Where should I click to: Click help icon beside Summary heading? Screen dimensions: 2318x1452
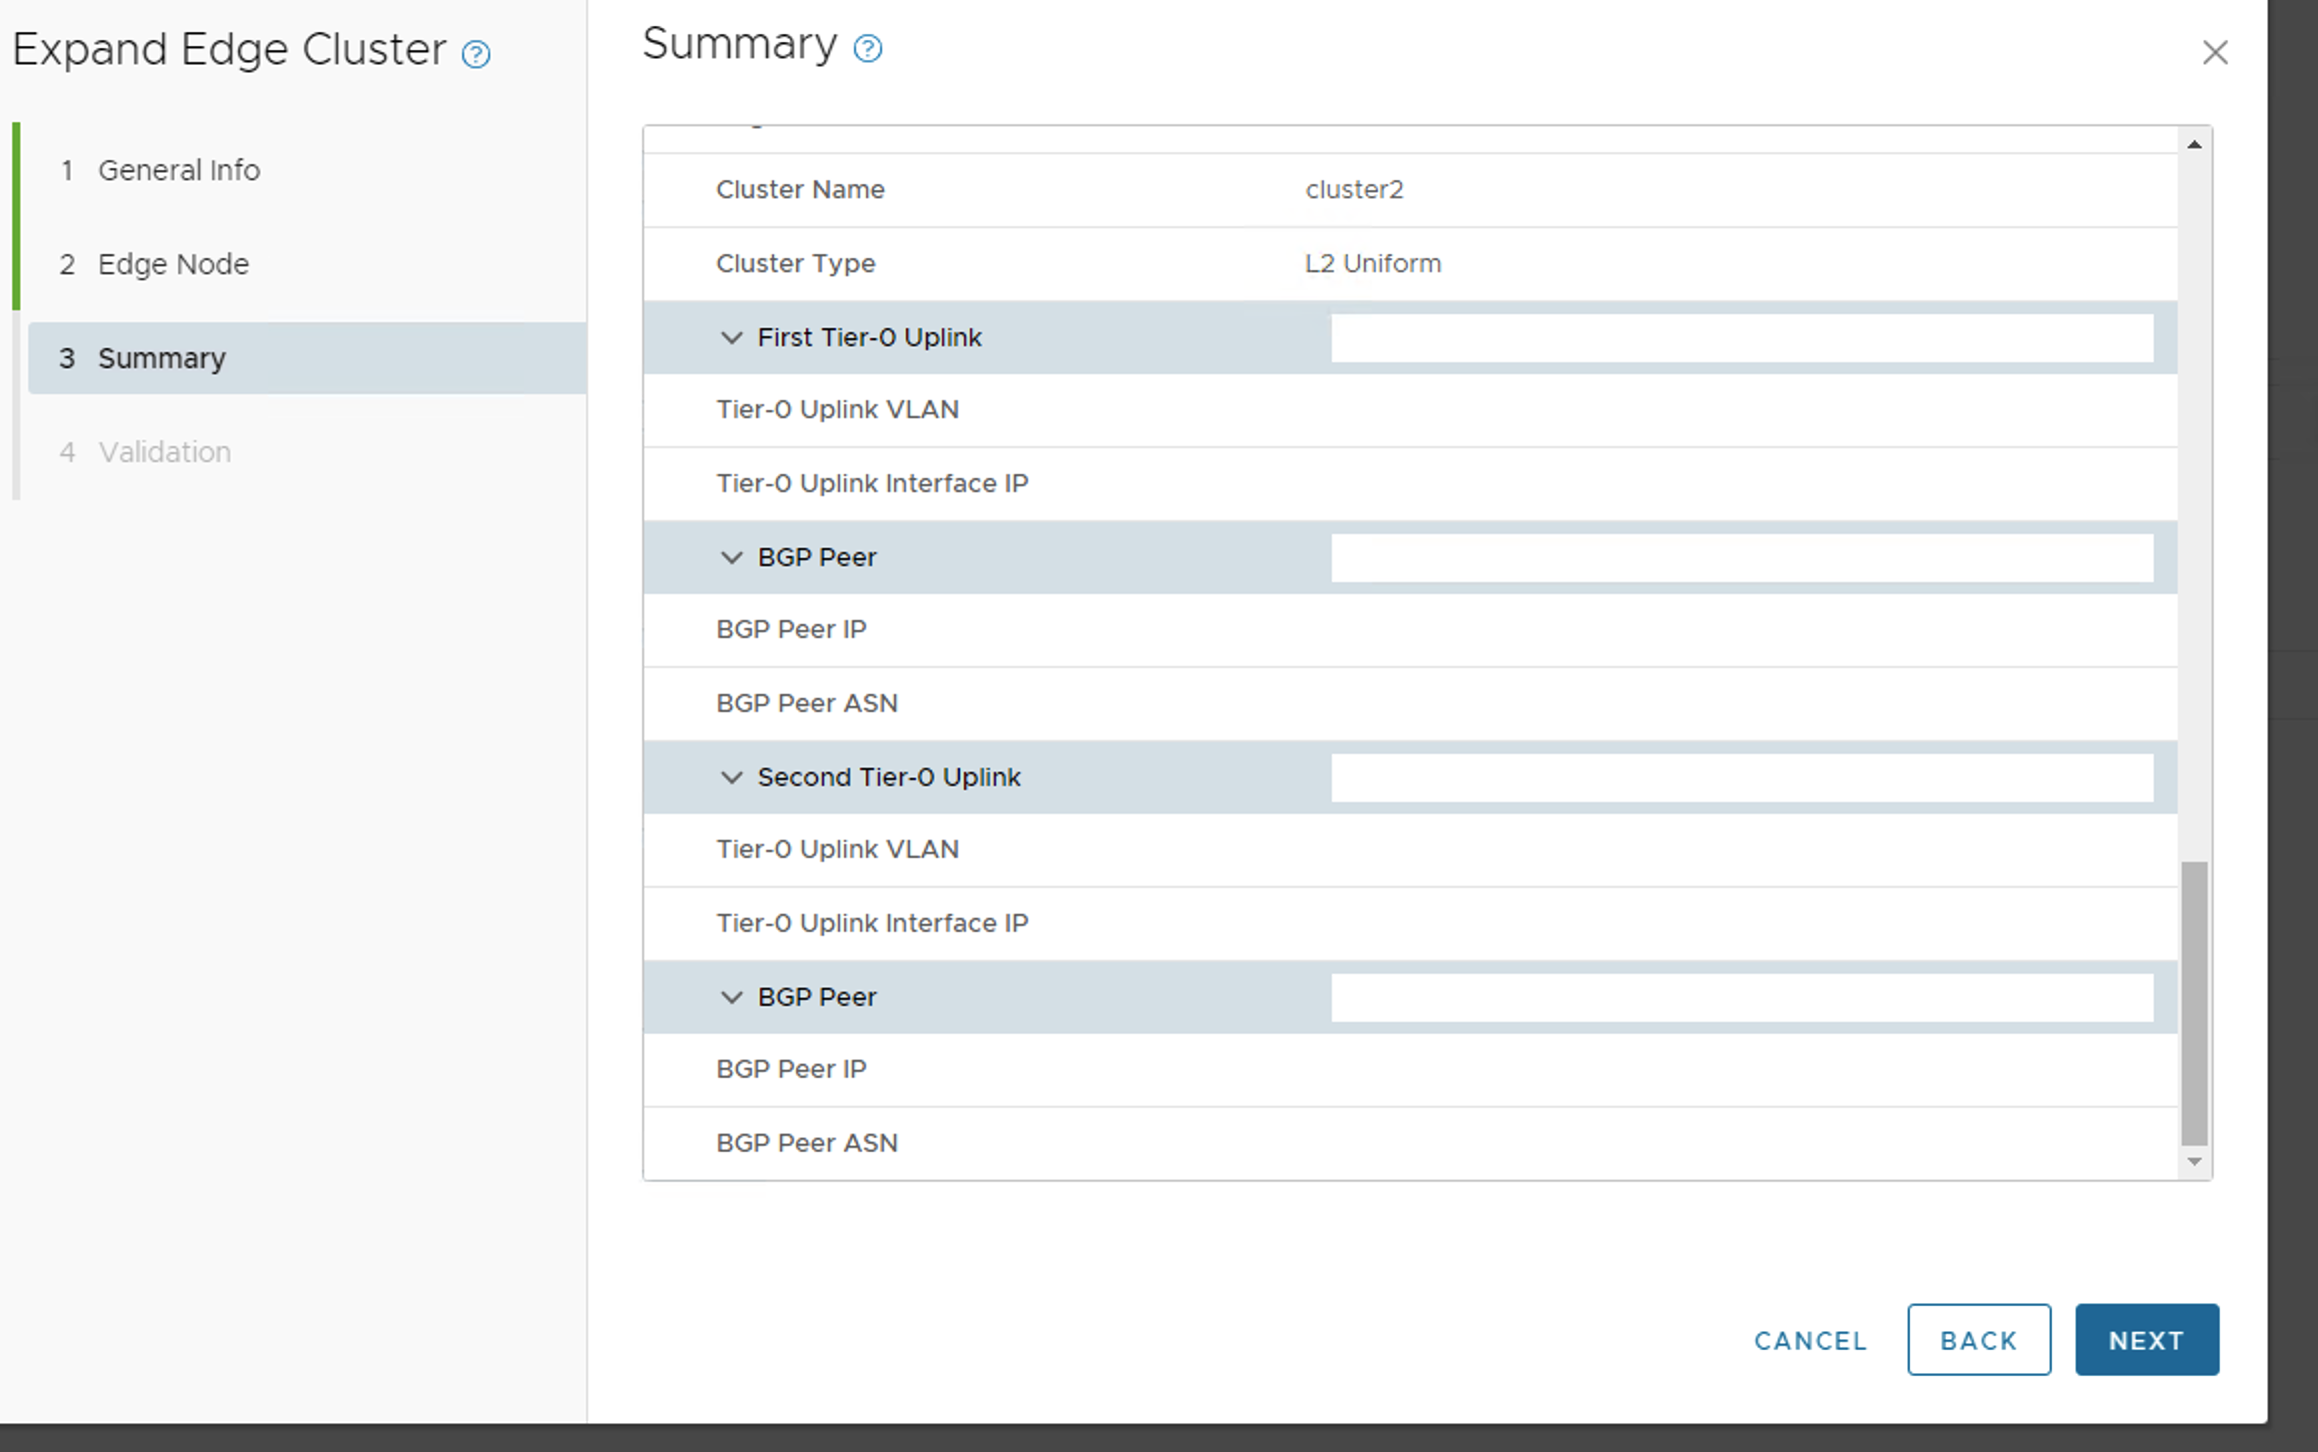pyautogui.click(x=868, y=48)
